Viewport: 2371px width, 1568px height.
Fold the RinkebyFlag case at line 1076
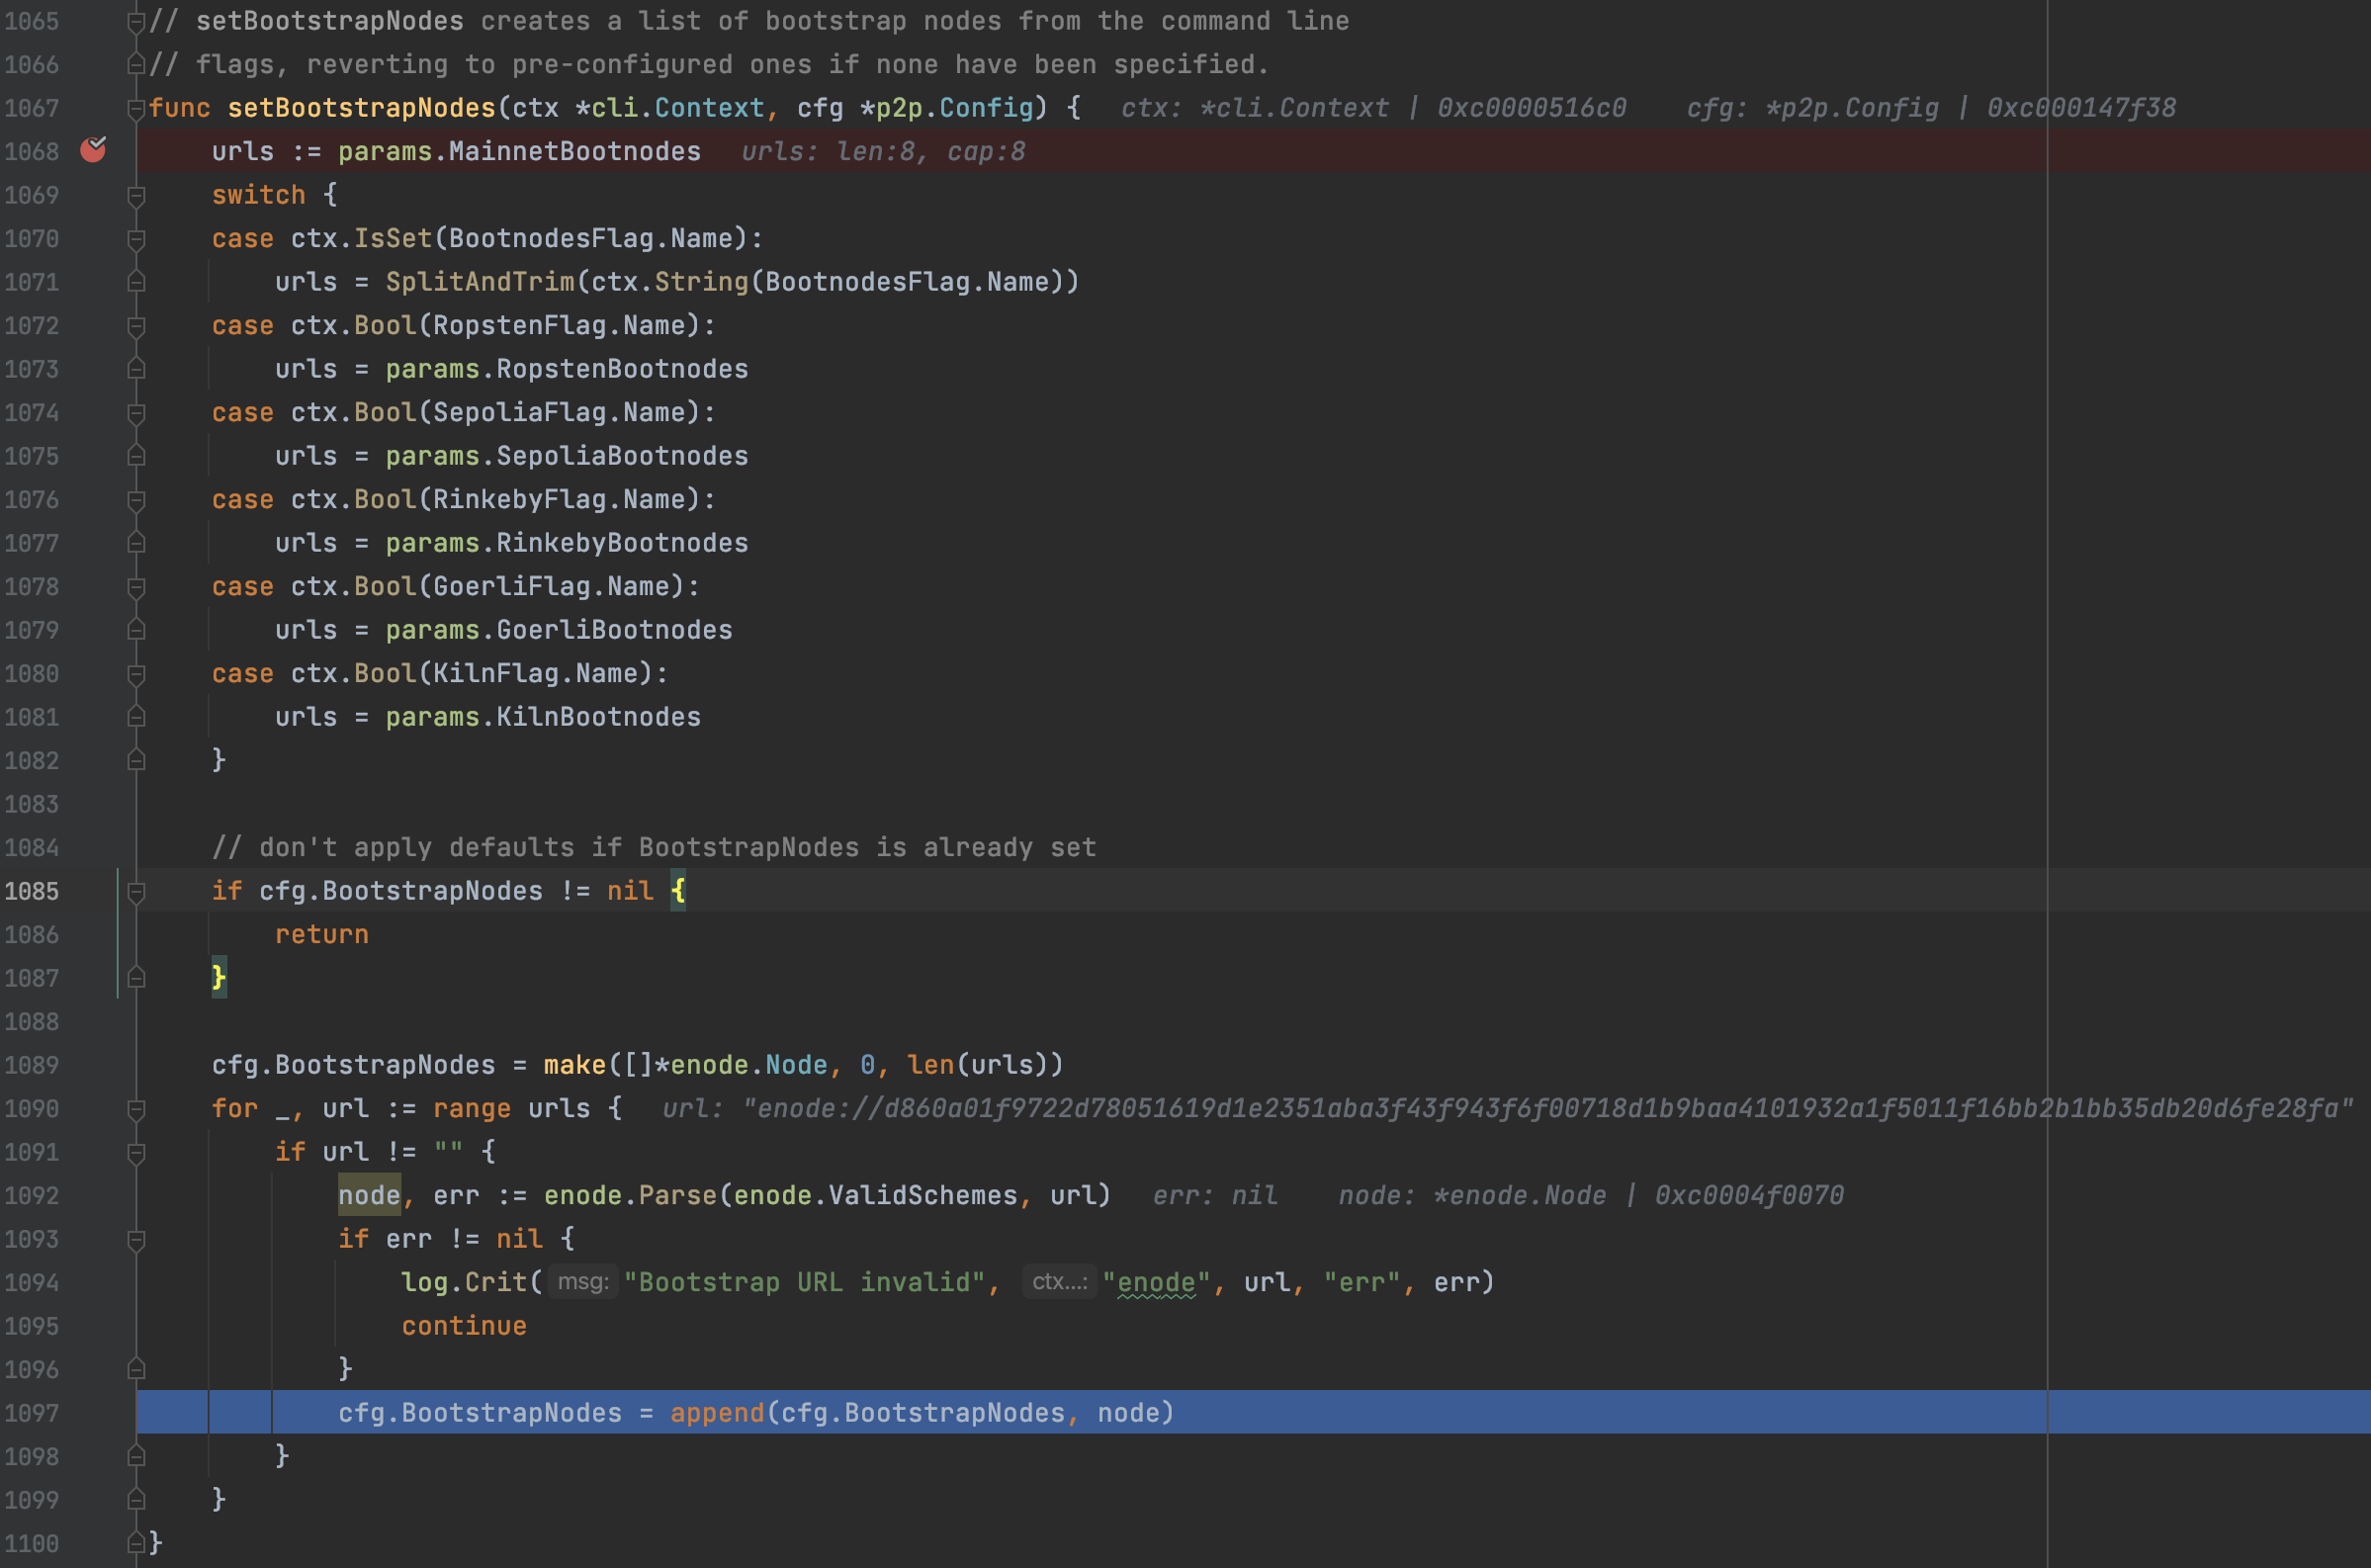(x=137, y=500)
